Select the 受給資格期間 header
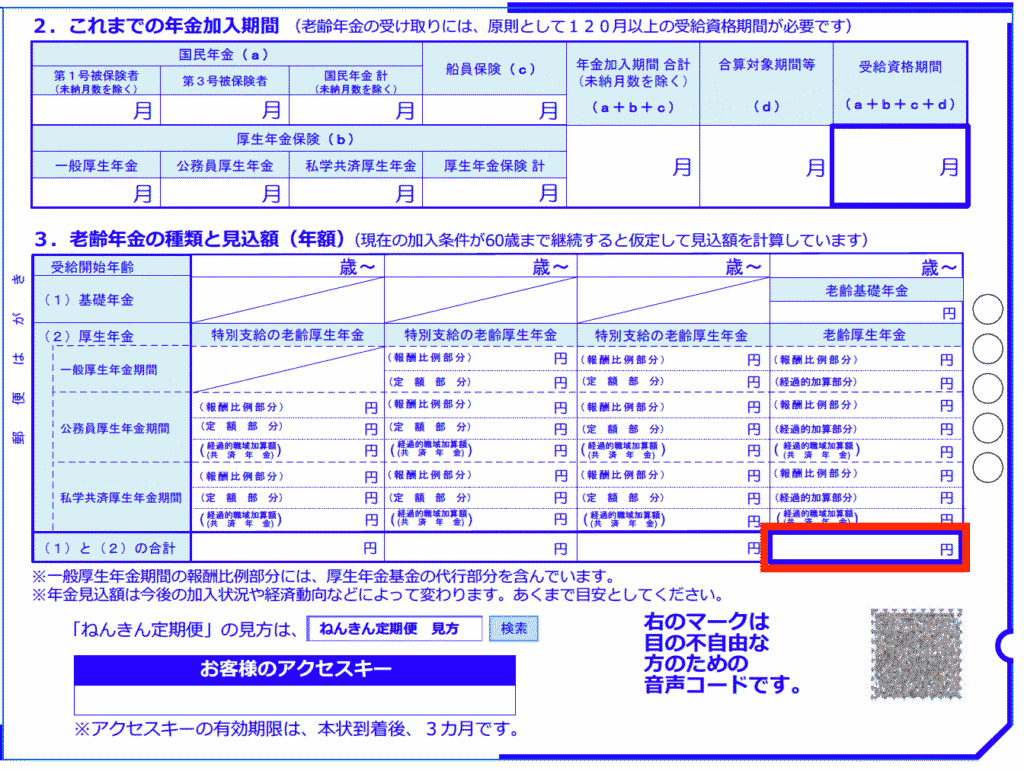The width and height of the screenshot is (1024, 771). tap(900, 84)
